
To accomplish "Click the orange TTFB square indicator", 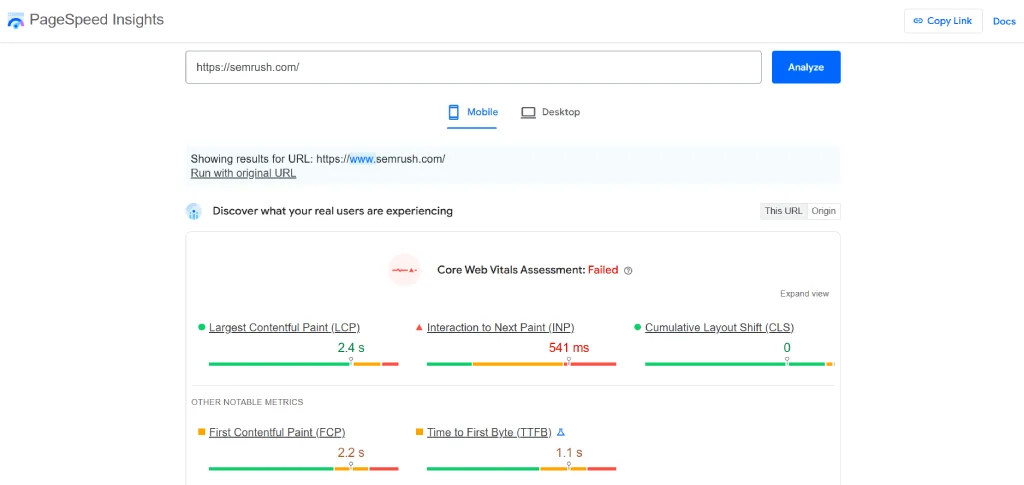I will click(x=419, y=432).
